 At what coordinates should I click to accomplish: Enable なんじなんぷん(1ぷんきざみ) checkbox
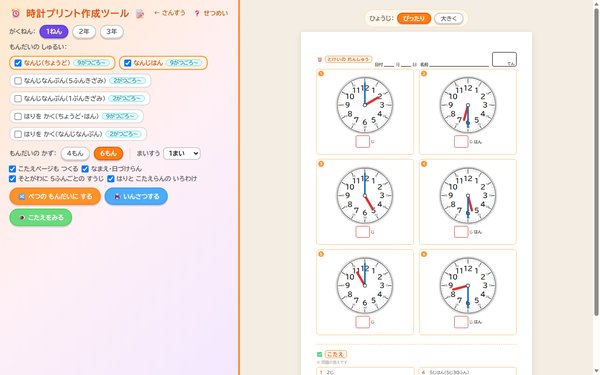click(x=18, y=98)
